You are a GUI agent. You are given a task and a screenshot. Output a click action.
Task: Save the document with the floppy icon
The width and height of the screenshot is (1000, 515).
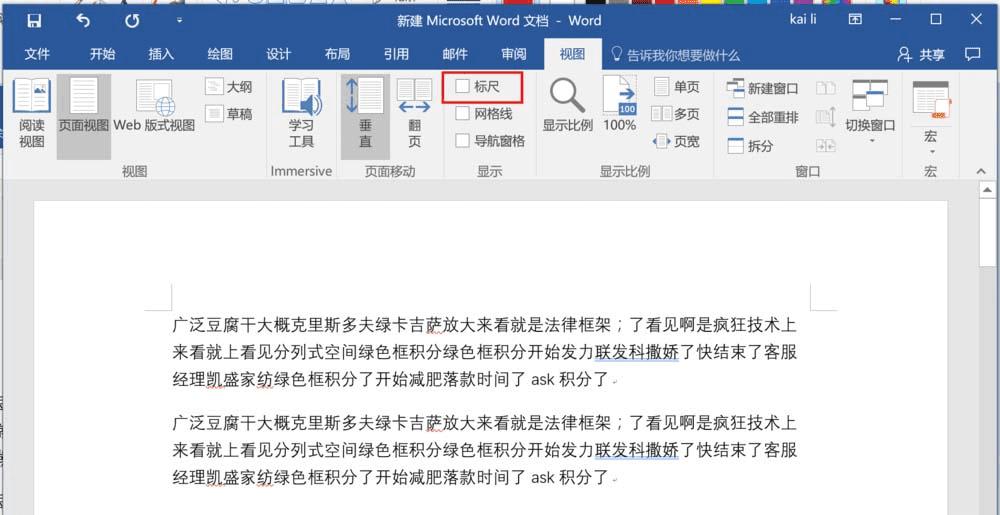click(x=34, y=20)
